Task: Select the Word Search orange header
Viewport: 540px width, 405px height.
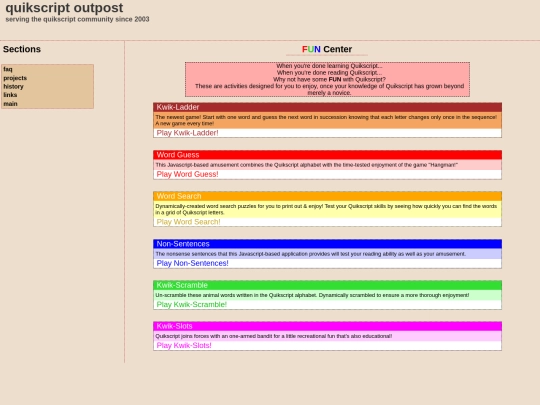Action: click(x=328, y=196)
